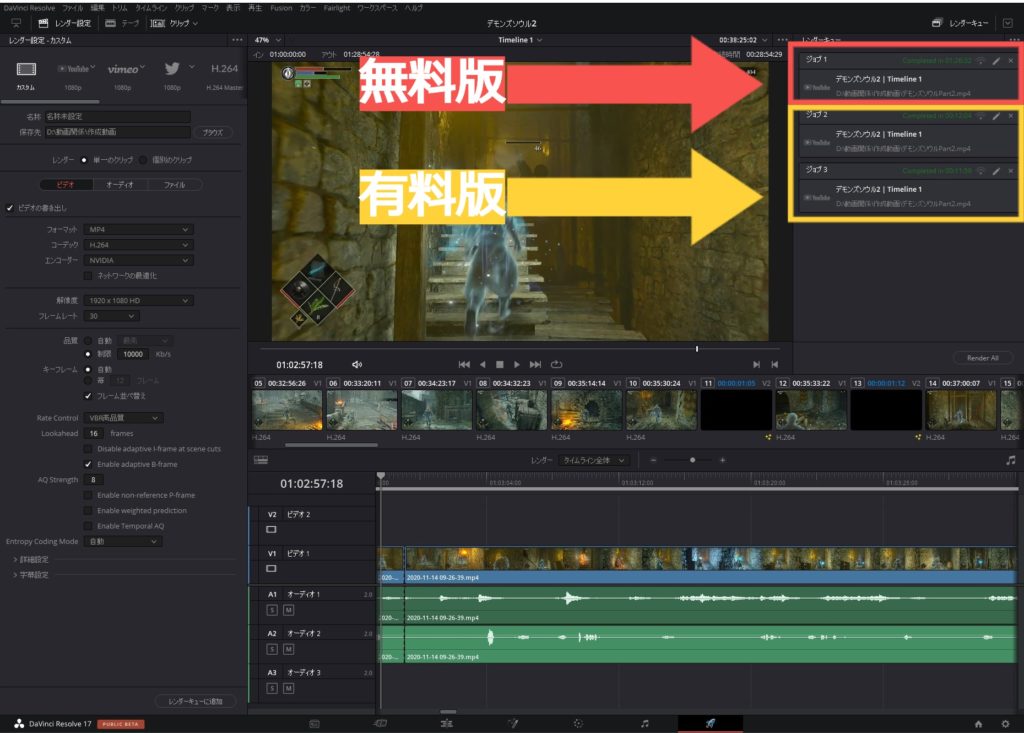Image resolution: width=1024 pixels, height=733 pixels.
Task: Select Individual Clips render radio button
Action: coord(143,160)
